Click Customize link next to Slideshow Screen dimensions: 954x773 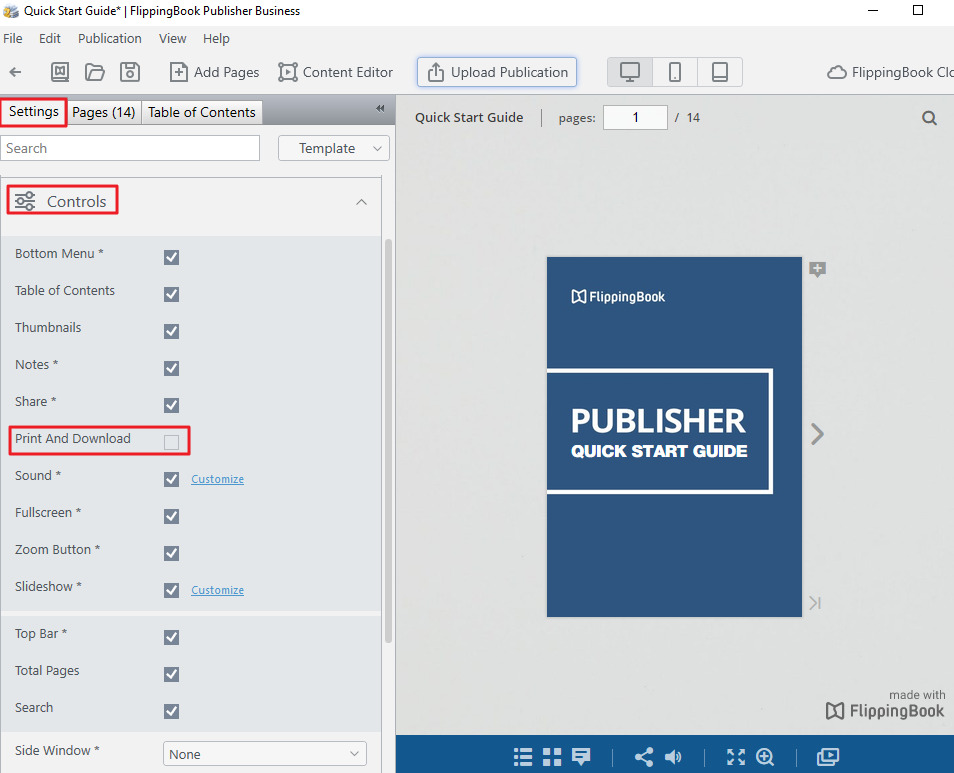(217, 590)
